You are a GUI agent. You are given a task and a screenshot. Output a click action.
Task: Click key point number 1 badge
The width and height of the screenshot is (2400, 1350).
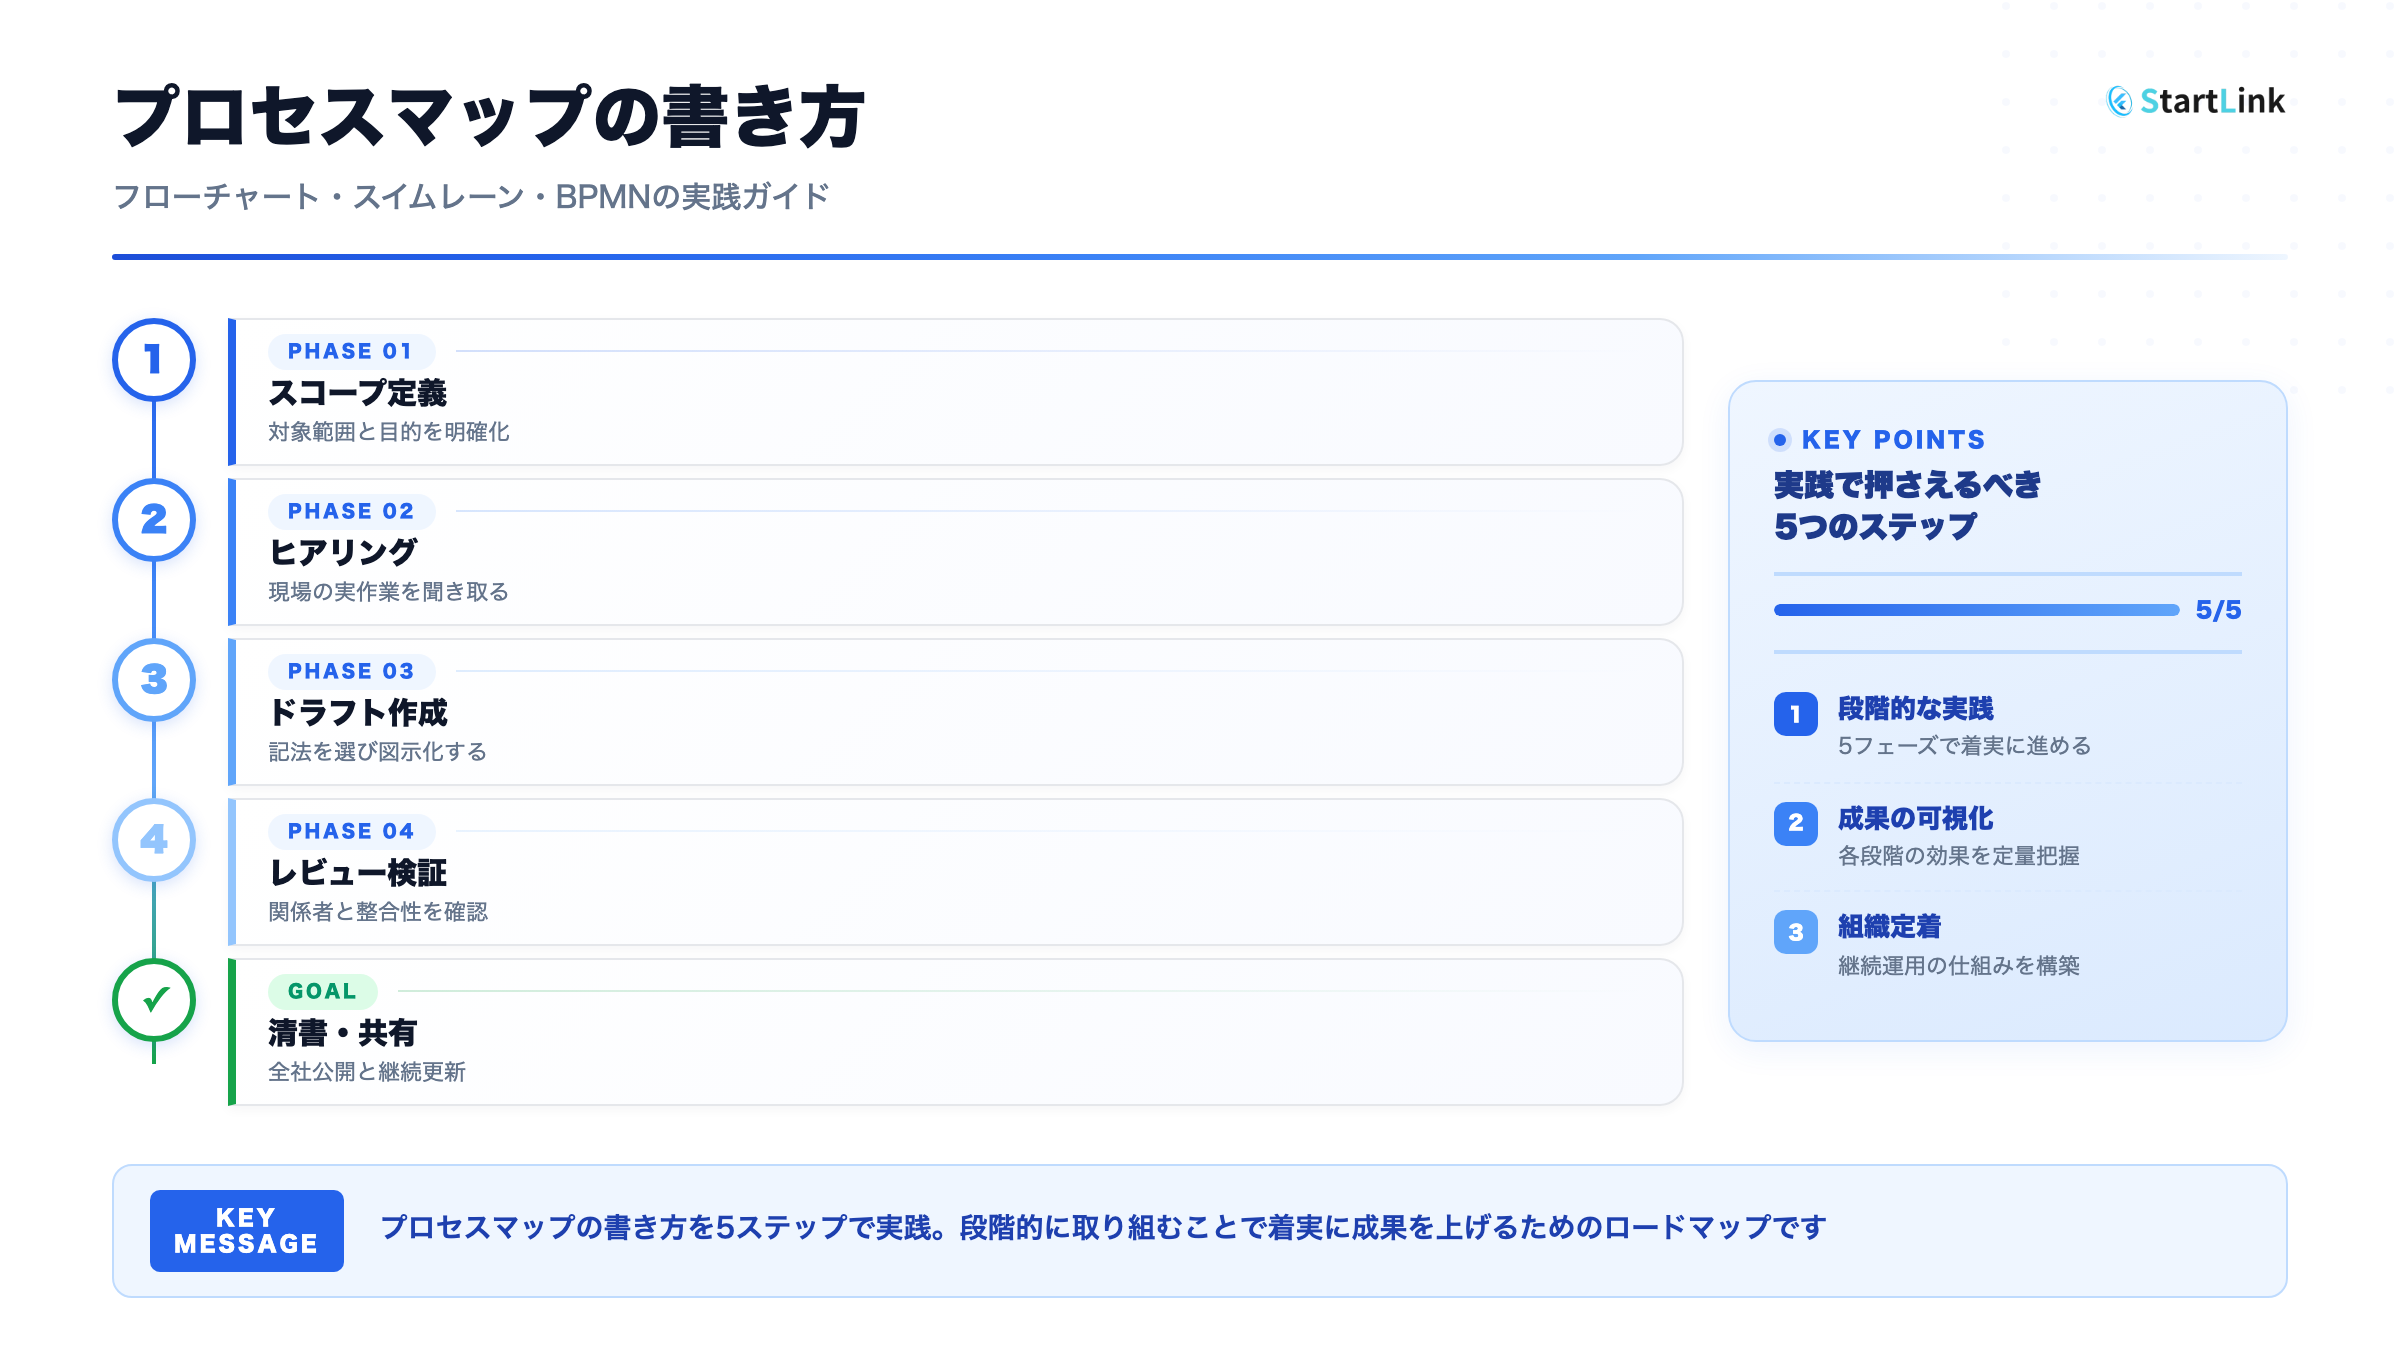1795,714
